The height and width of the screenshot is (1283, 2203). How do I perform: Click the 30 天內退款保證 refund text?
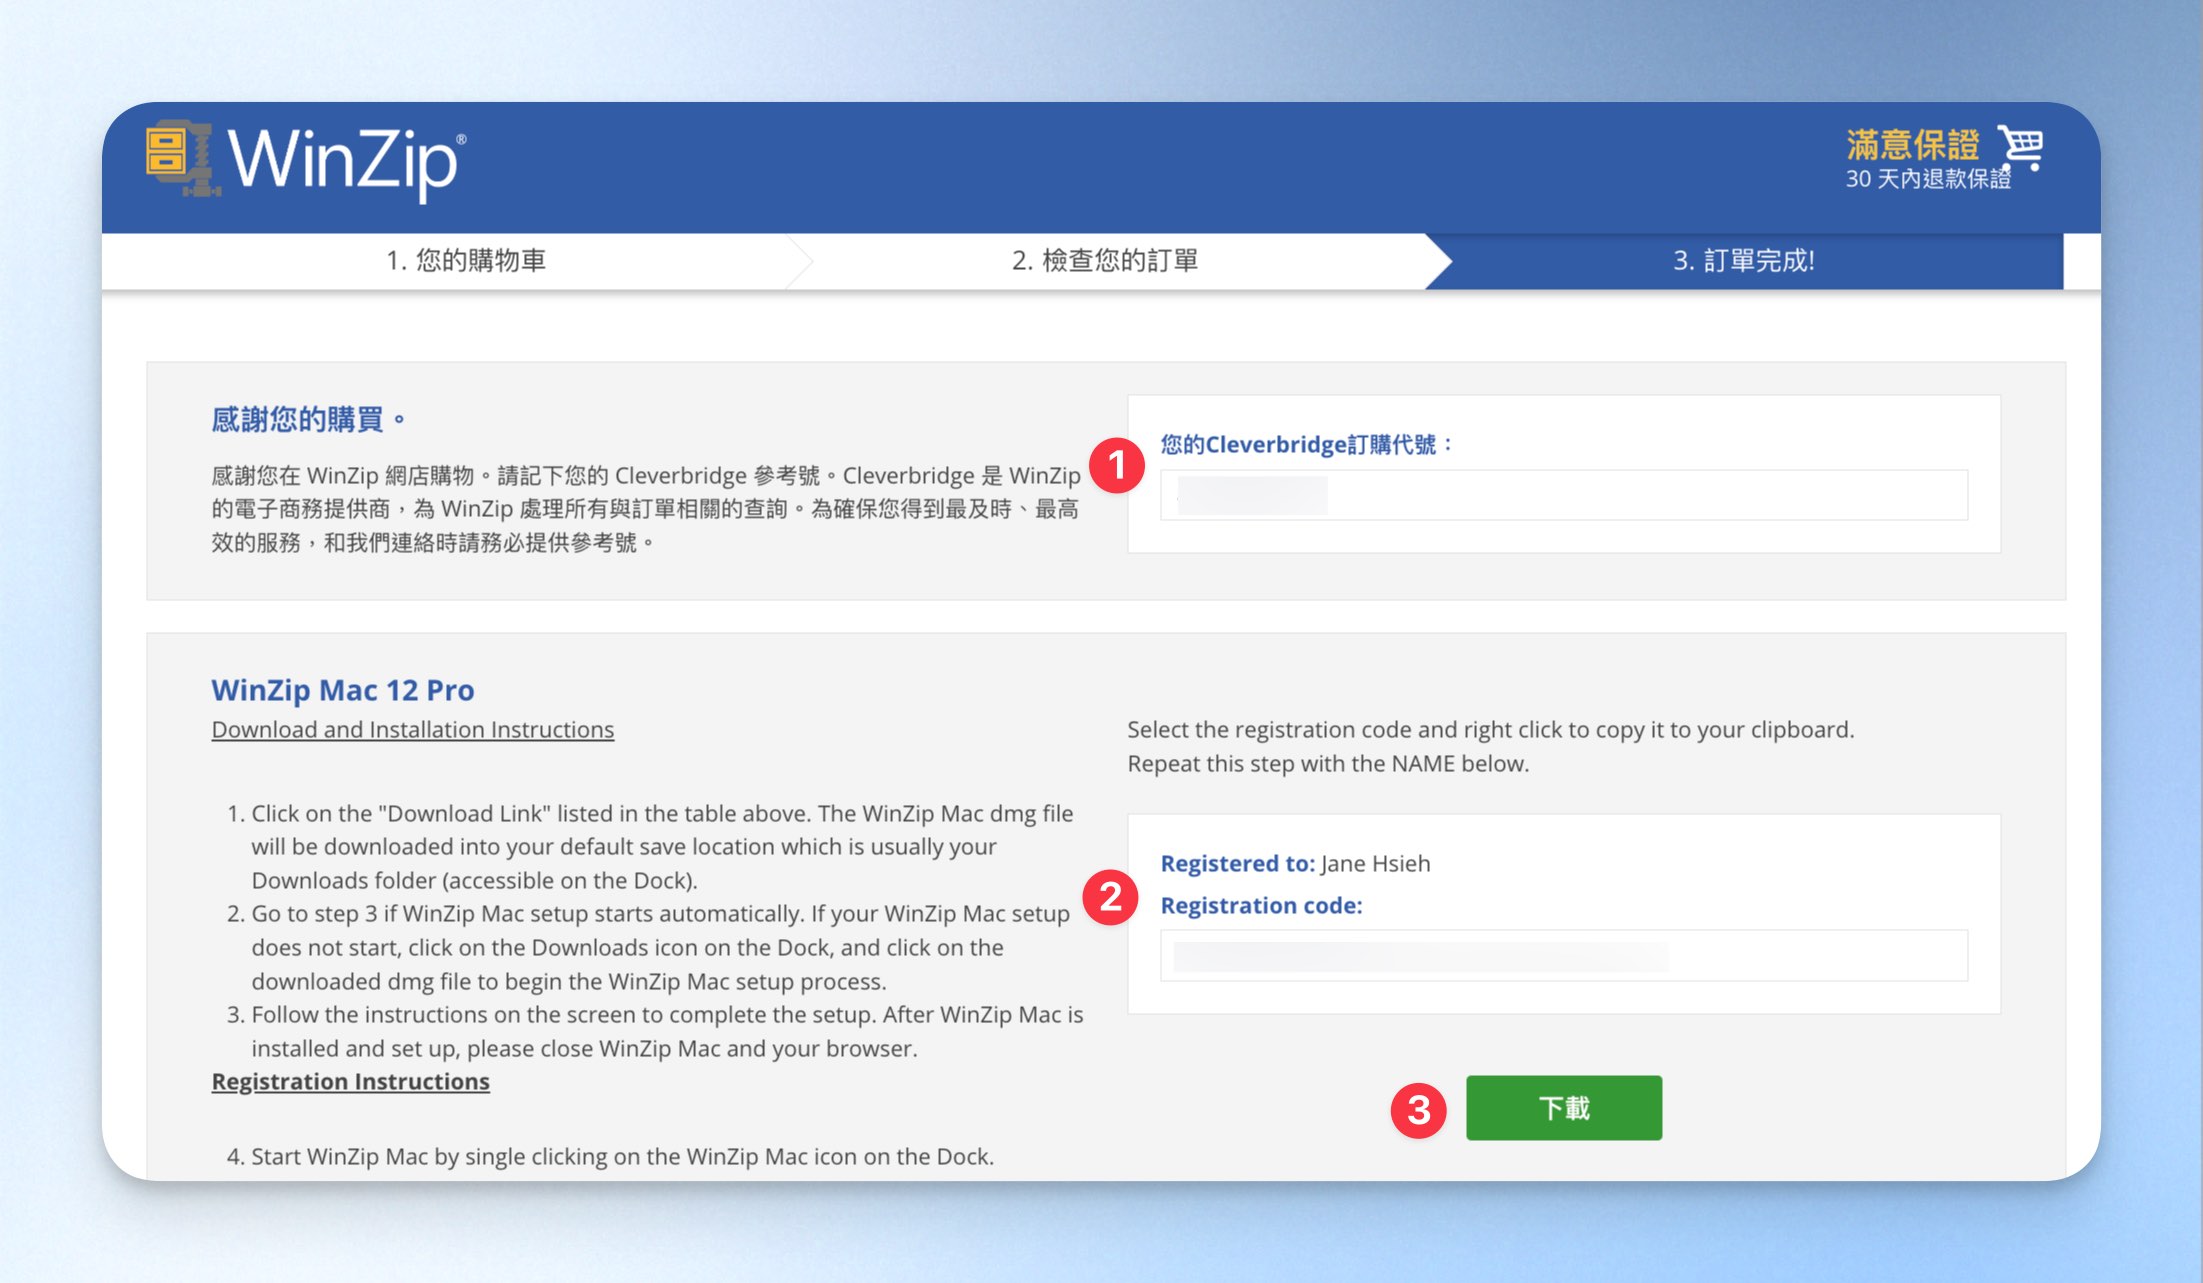click(x=1928, y=179)
